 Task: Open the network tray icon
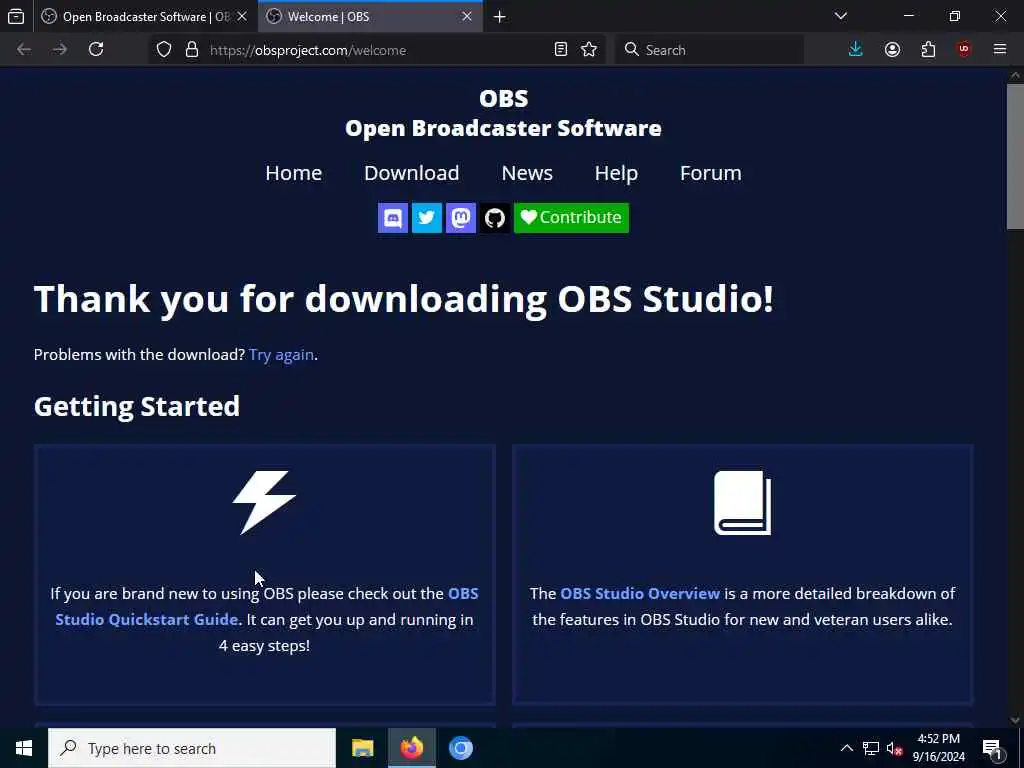(x=871, y=748)
